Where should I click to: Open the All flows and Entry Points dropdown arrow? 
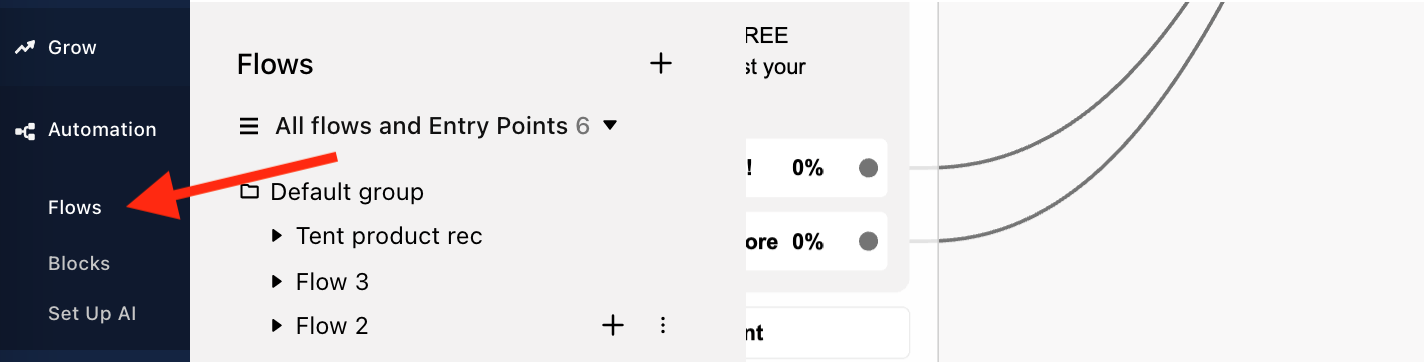[610, 126]
